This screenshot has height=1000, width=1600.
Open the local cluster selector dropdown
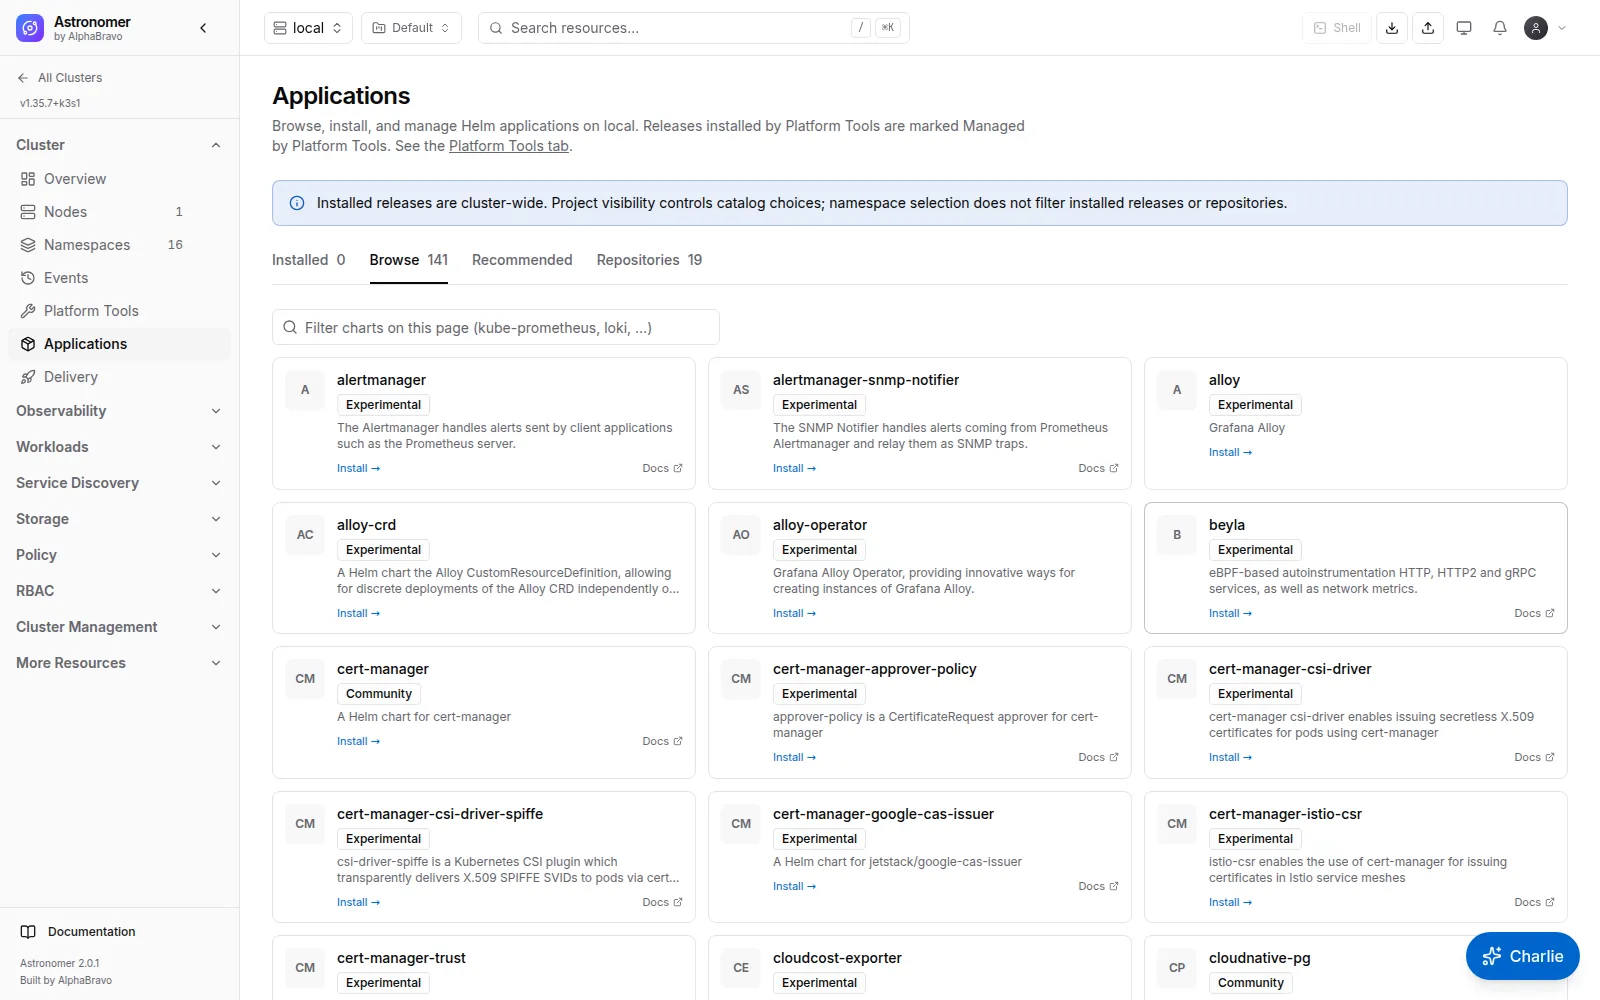(308, 28)
